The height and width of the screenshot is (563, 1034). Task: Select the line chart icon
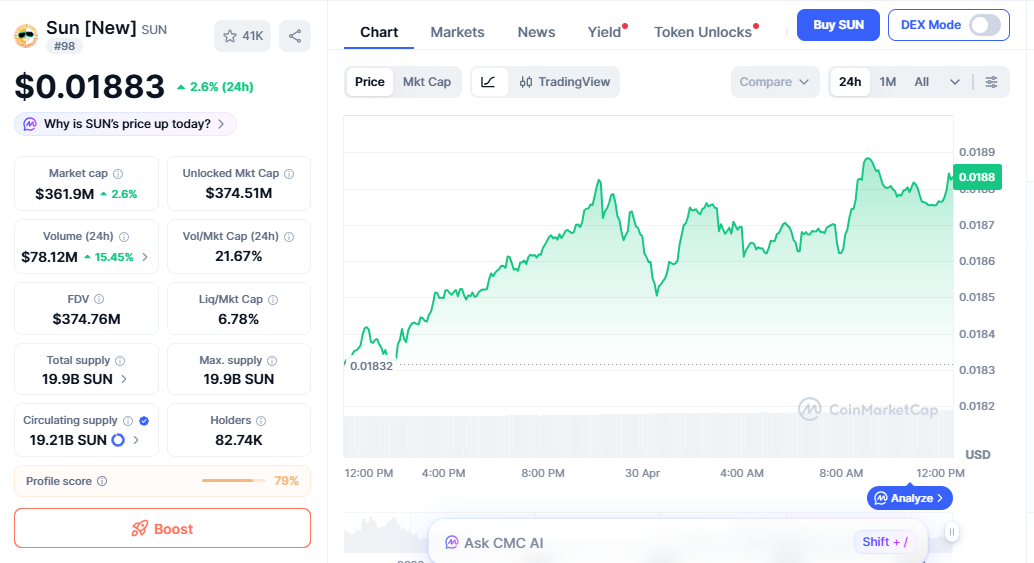click(488, 82)
